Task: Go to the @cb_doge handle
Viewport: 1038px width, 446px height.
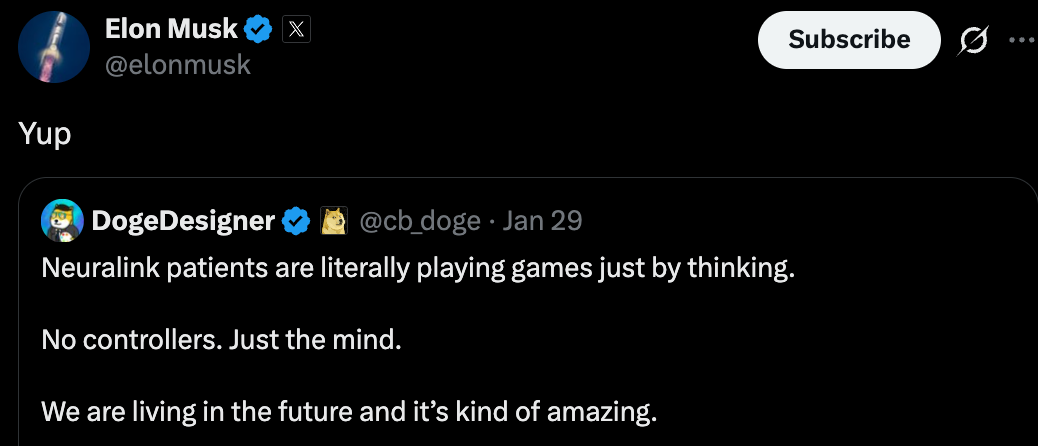Action: [419, 220]
